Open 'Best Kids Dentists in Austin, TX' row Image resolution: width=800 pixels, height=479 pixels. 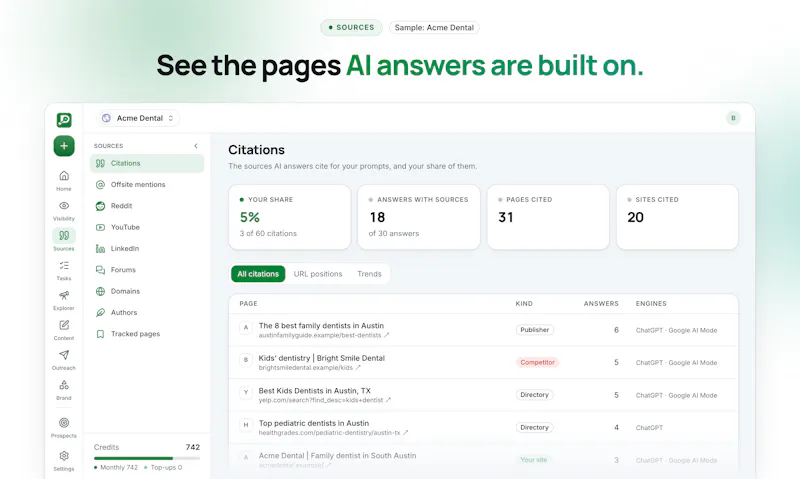click(x=483, y=395)
